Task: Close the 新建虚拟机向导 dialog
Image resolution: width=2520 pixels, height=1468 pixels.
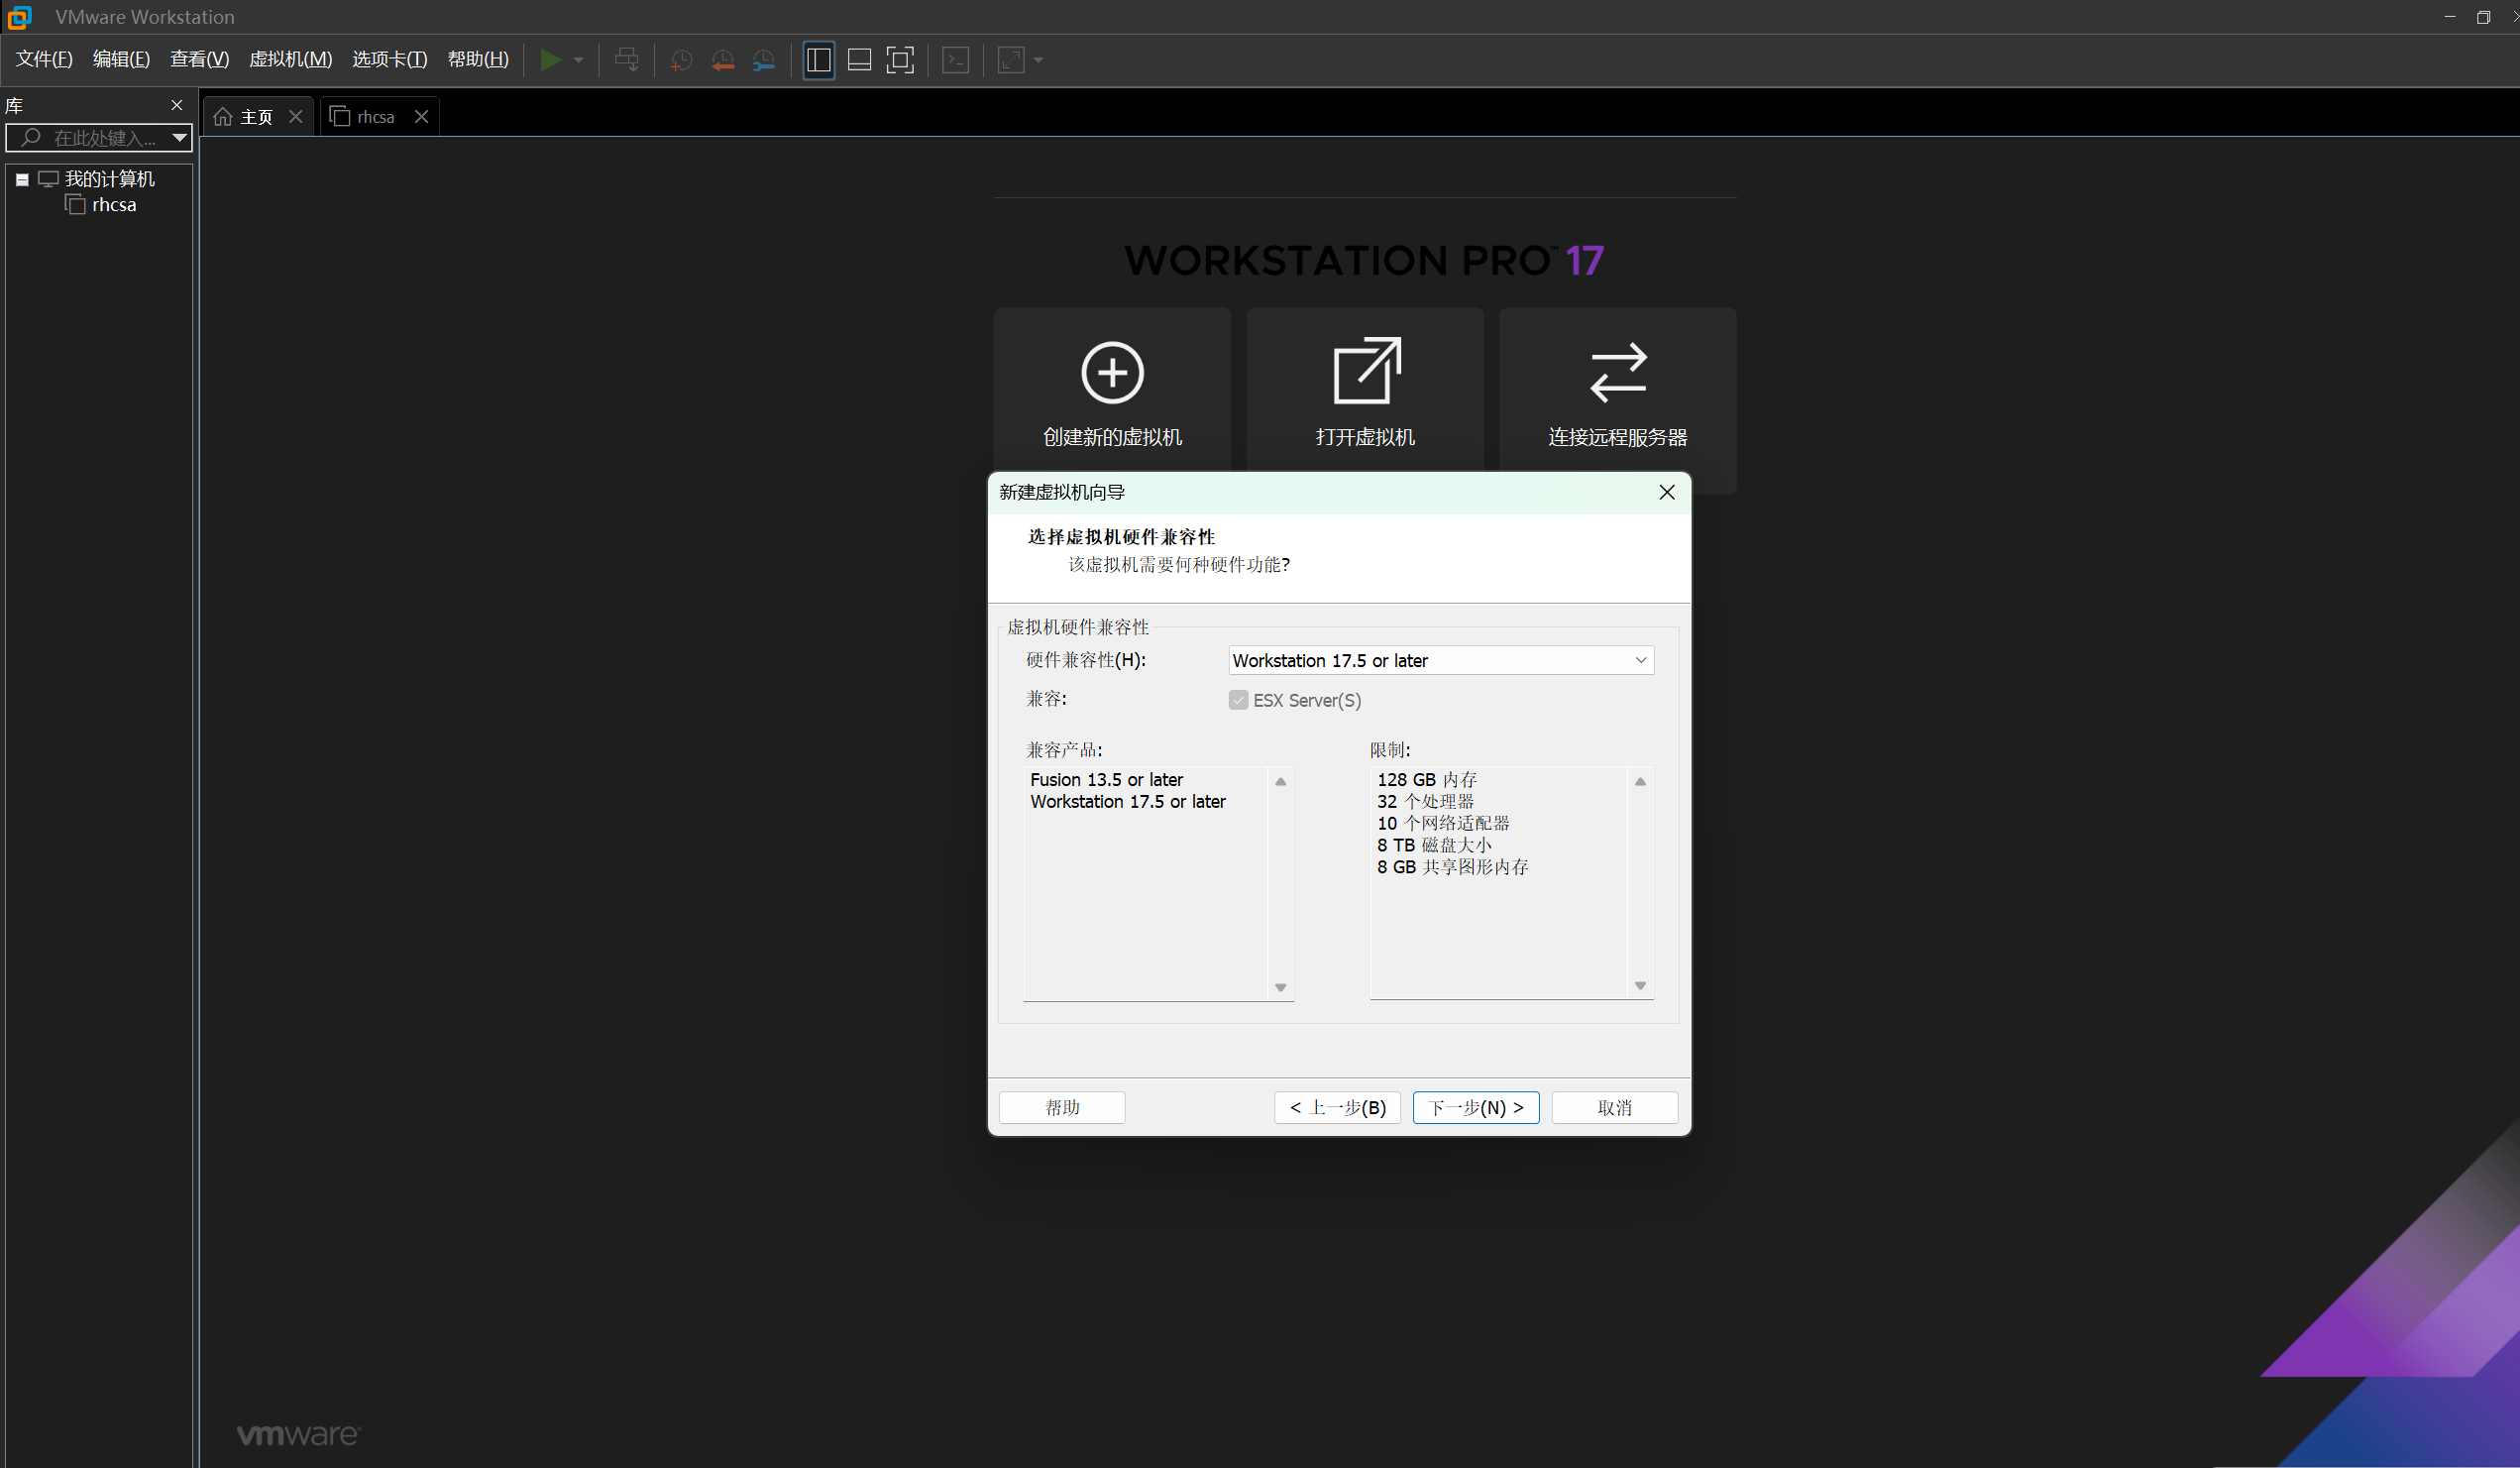Action: click(1666, 492)
